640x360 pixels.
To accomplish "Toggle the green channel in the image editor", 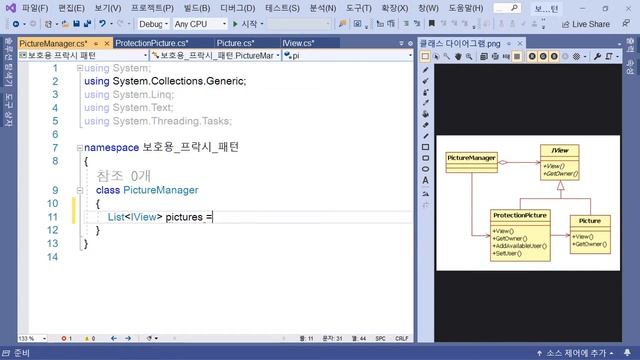I will click(543, 56).
